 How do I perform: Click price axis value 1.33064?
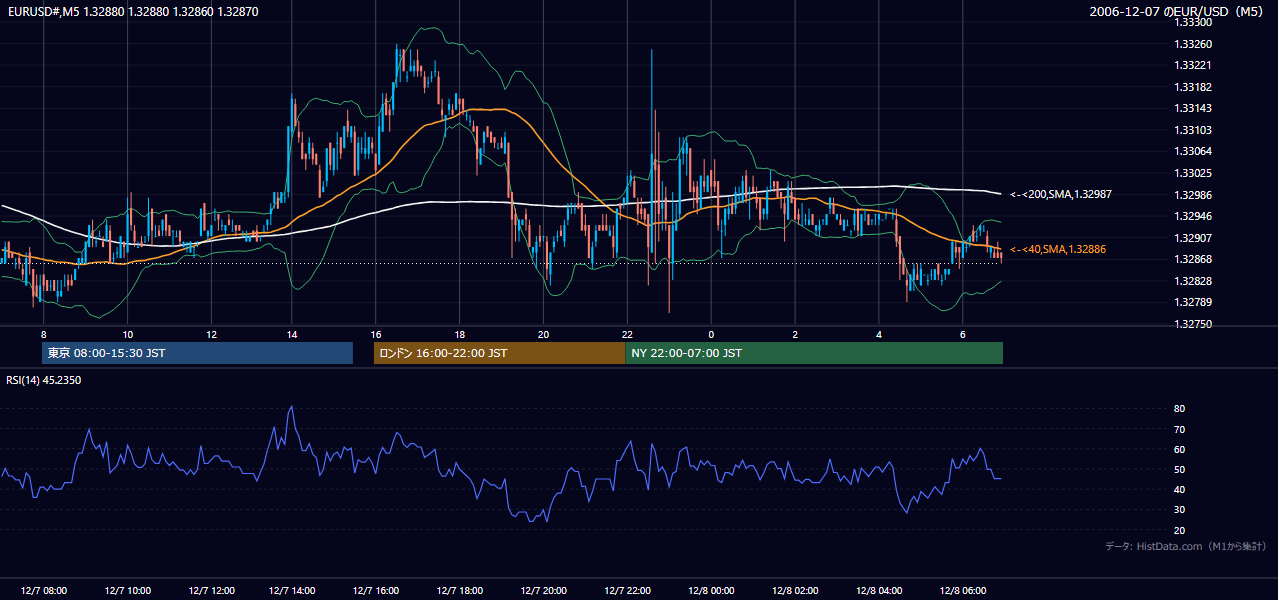[x=1194, y=152]
